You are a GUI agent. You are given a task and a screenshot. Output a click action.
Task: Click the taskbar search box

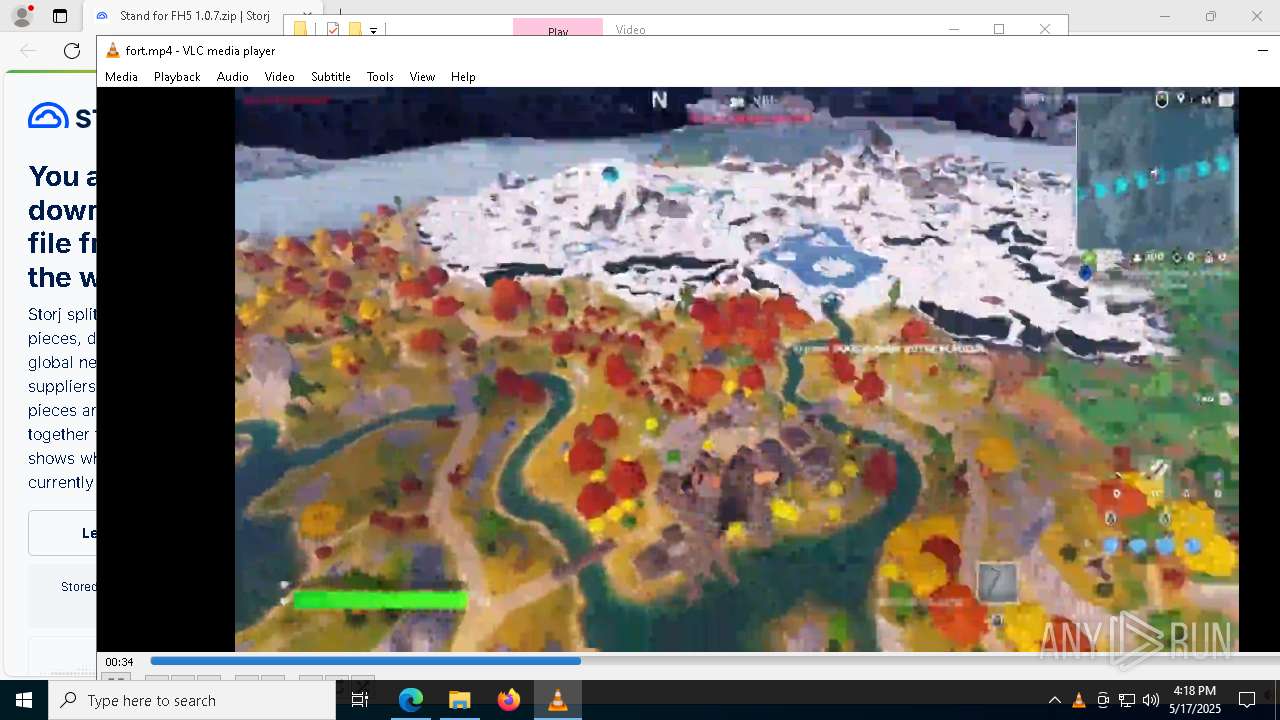[x=192, y=700]
